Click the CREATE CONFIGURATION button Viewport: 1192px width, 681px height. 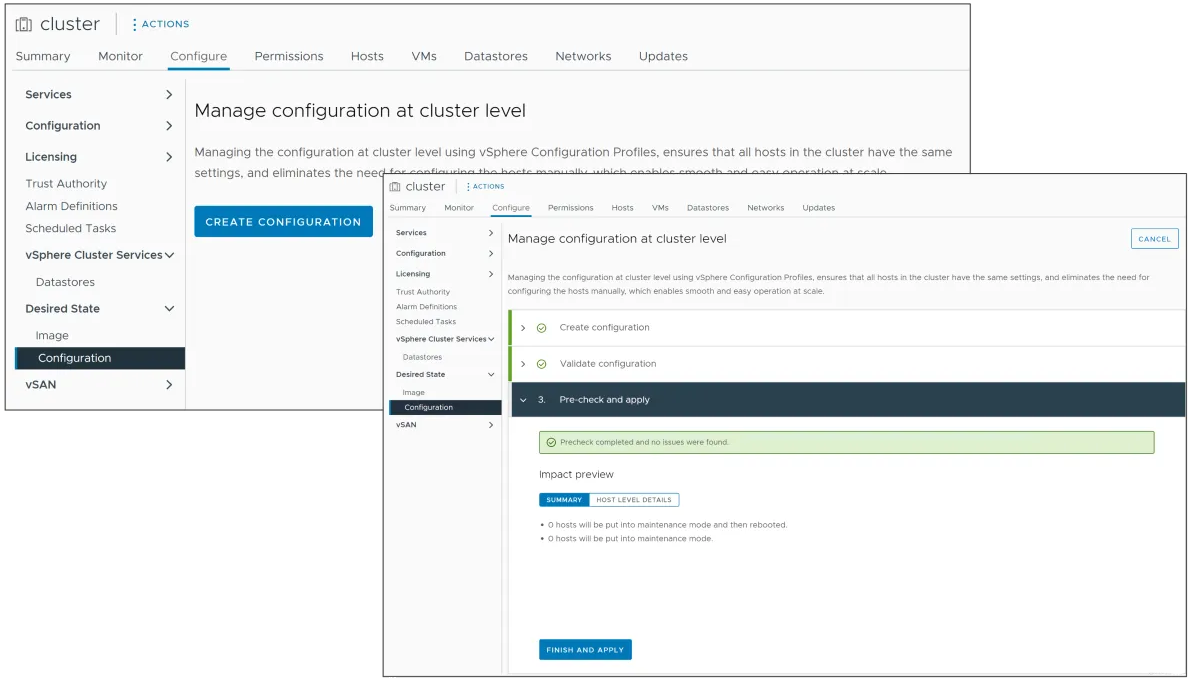(284, 222)
